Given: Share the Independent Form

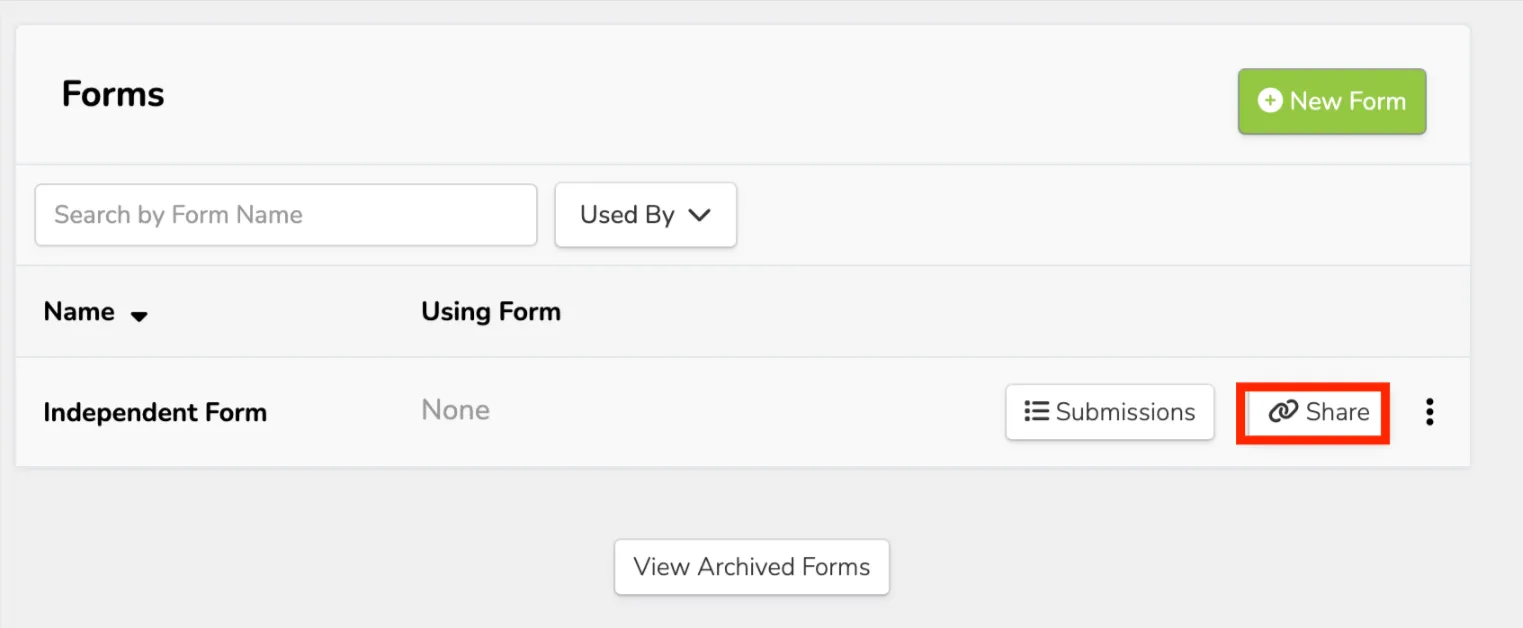Looking at the screenshot, I should coord(1313,412).
